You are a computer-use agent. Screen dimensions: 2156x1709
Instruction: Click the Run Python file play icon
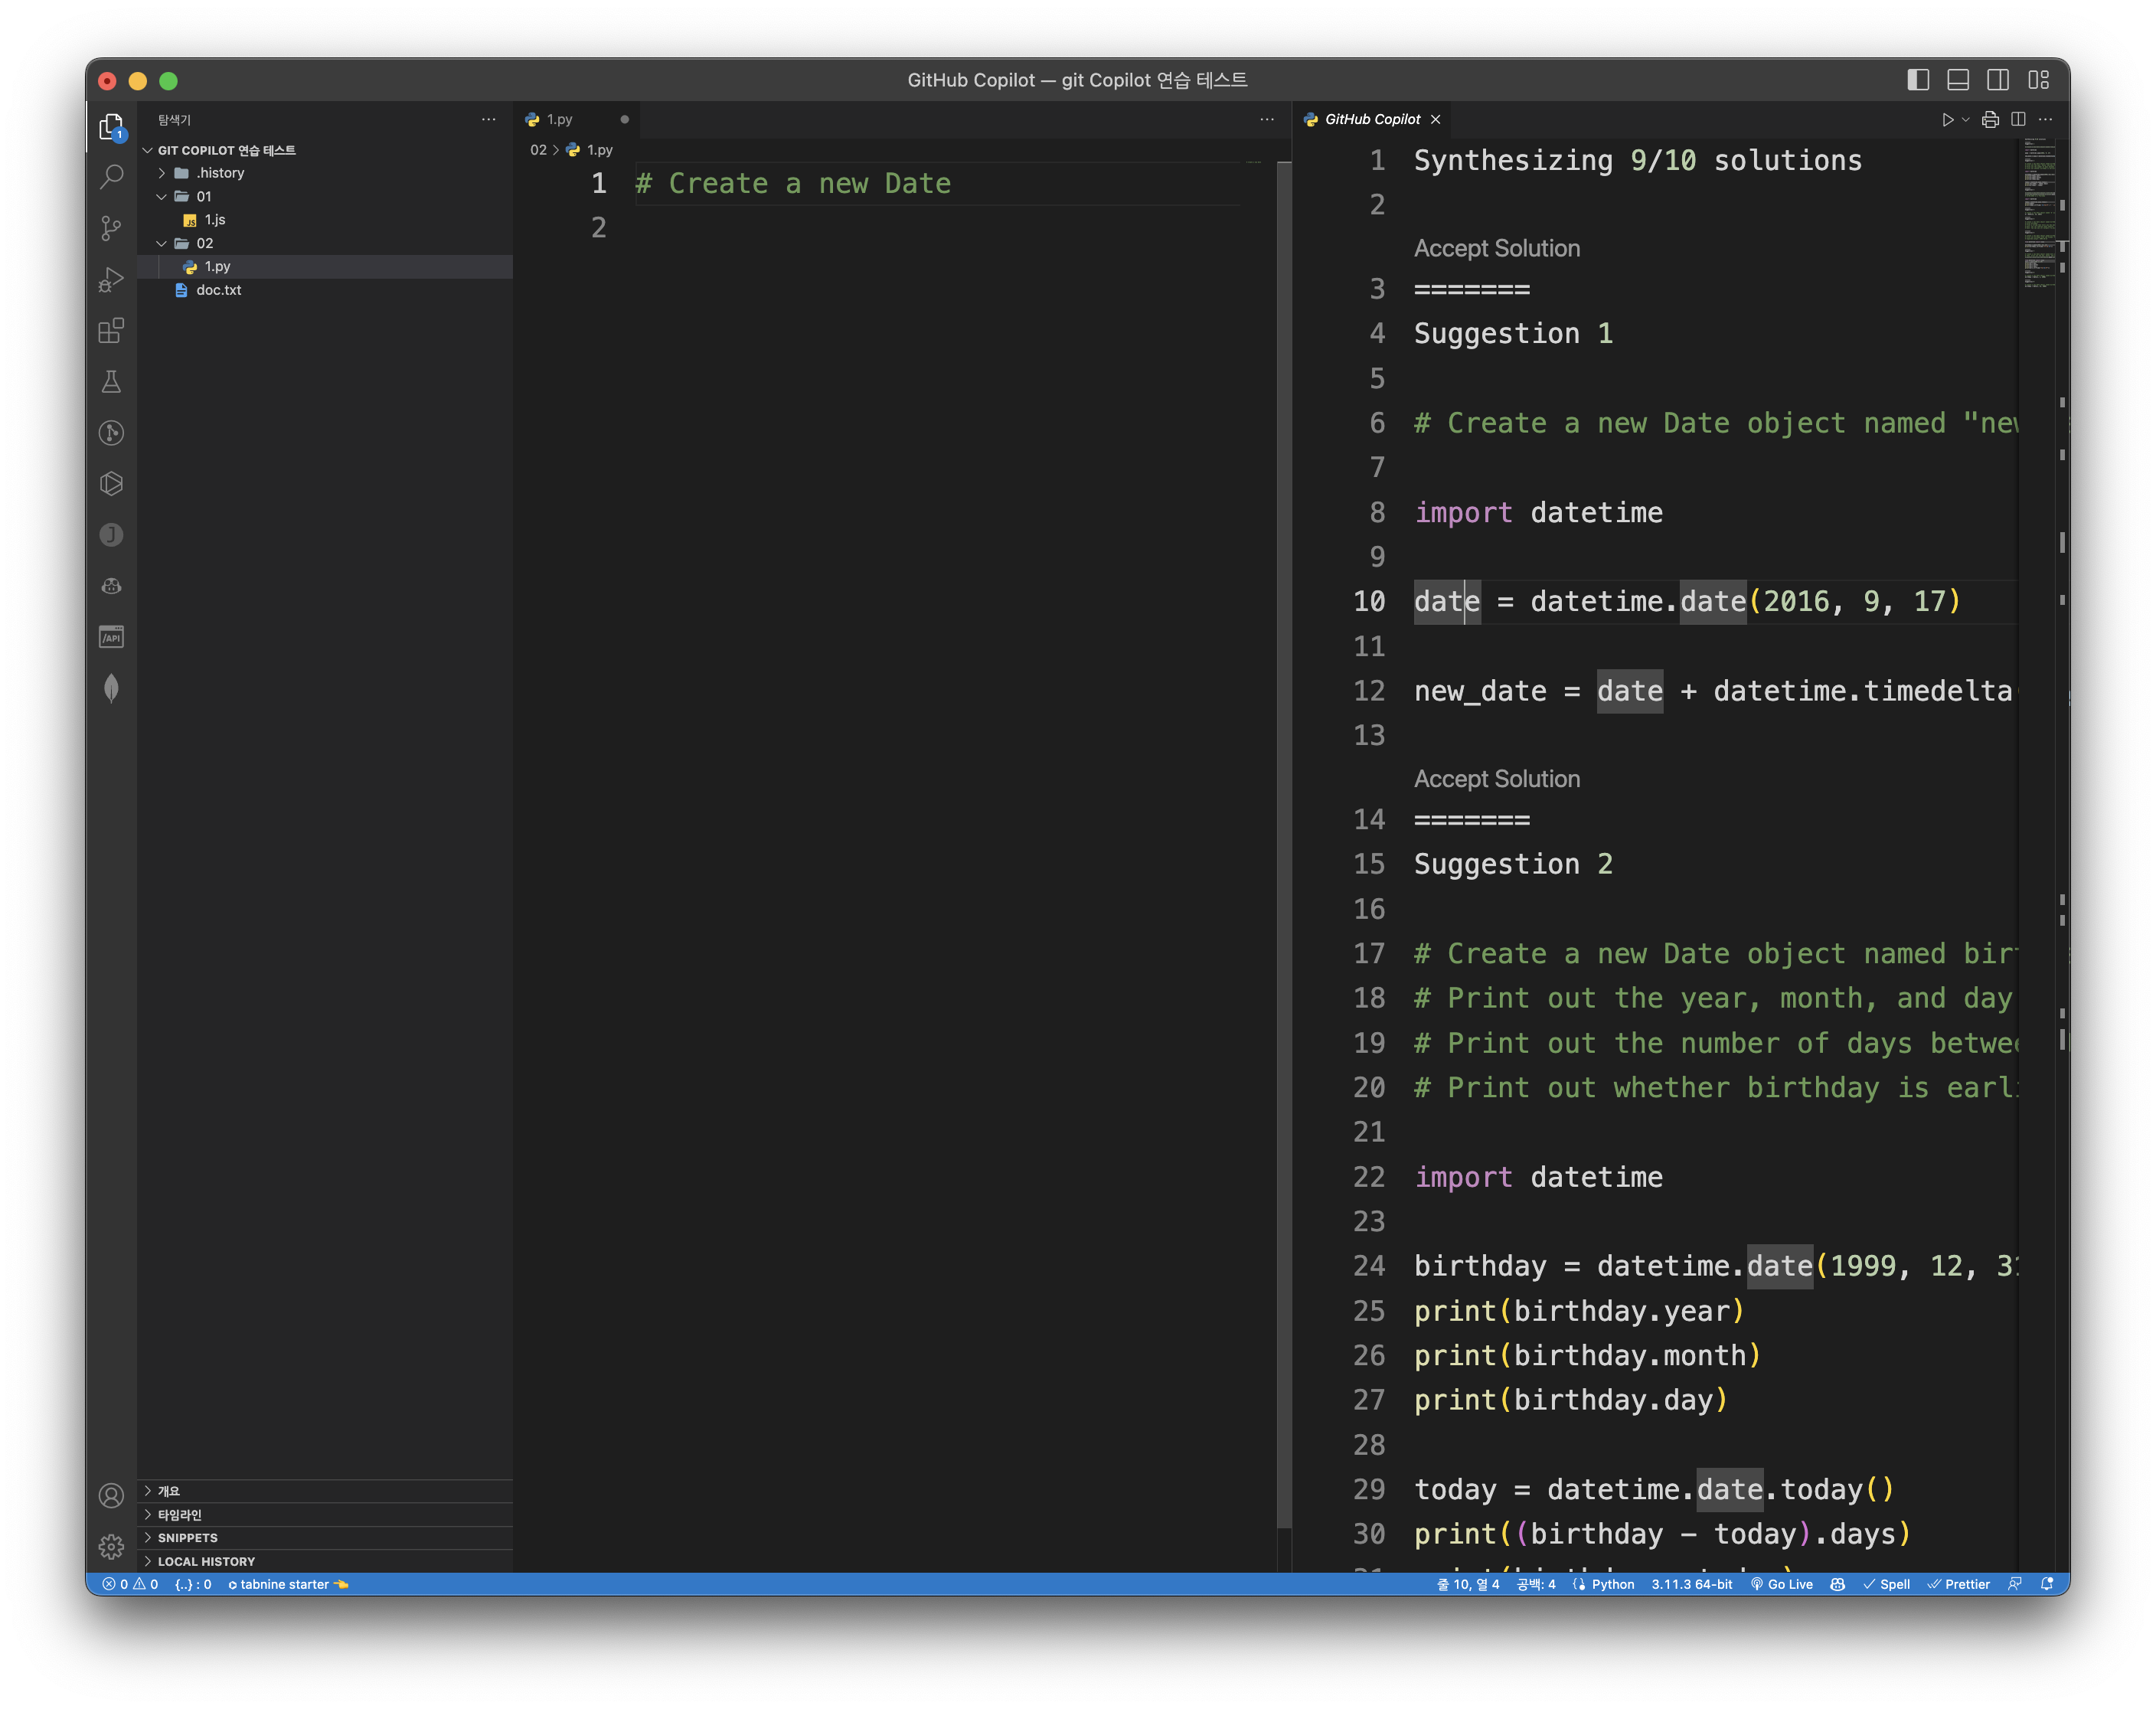coord(1947,119)
